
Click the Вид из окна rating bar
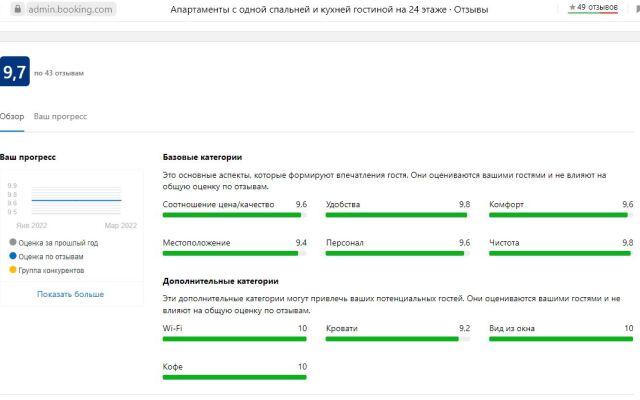pos(561,339)
